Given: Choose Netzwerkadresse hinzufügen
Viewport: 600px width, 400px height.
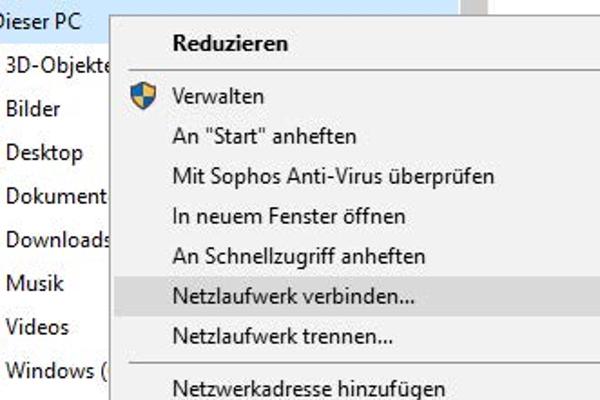Looking at the screenshot, I should coord(308,387).
